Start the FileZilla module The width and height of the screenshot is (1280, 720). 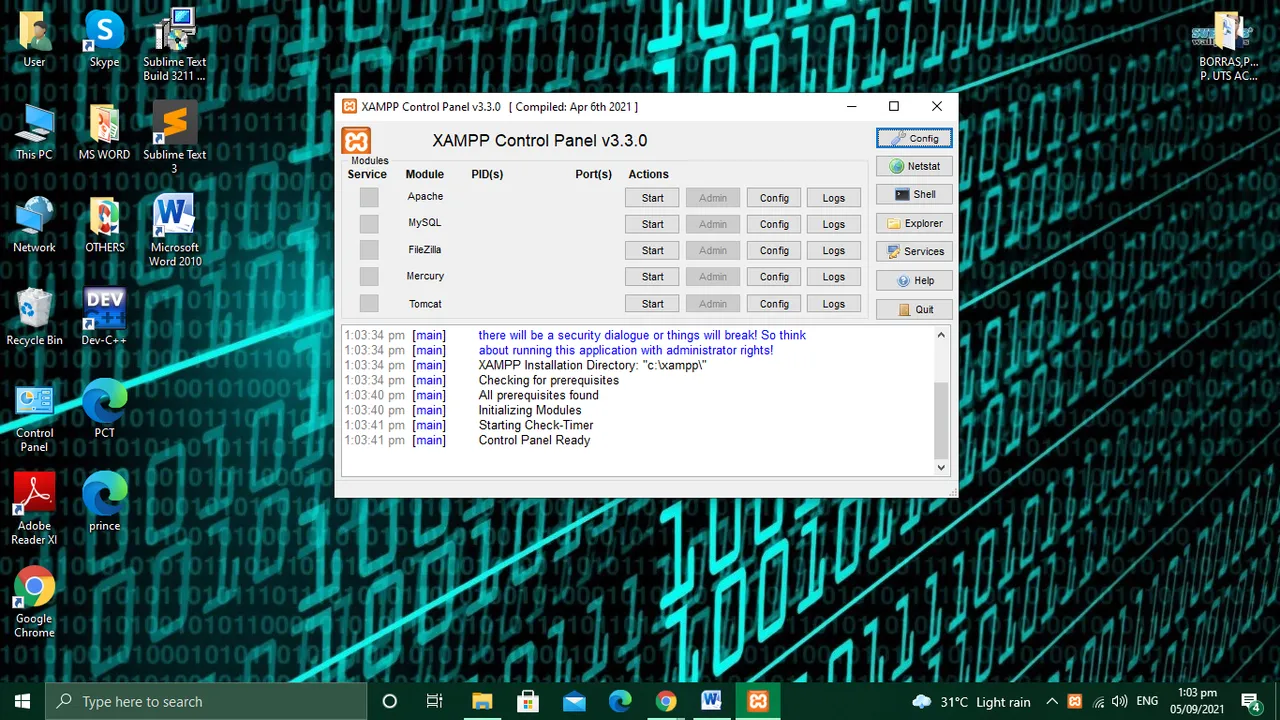click(x=653, y=251)
